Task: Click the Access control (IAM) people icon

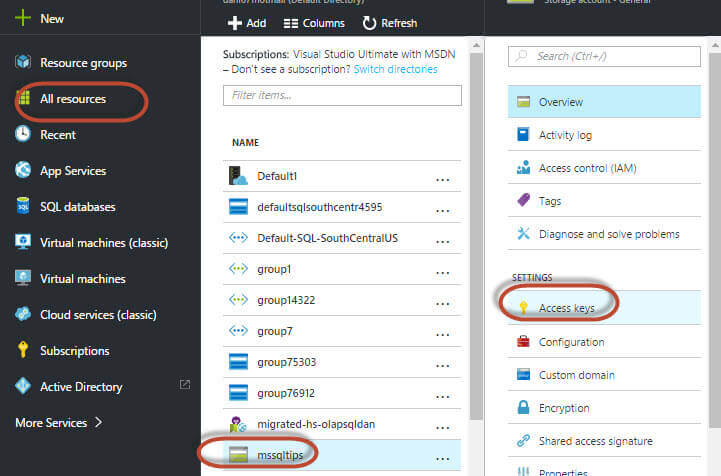Action: coord(523,167)
